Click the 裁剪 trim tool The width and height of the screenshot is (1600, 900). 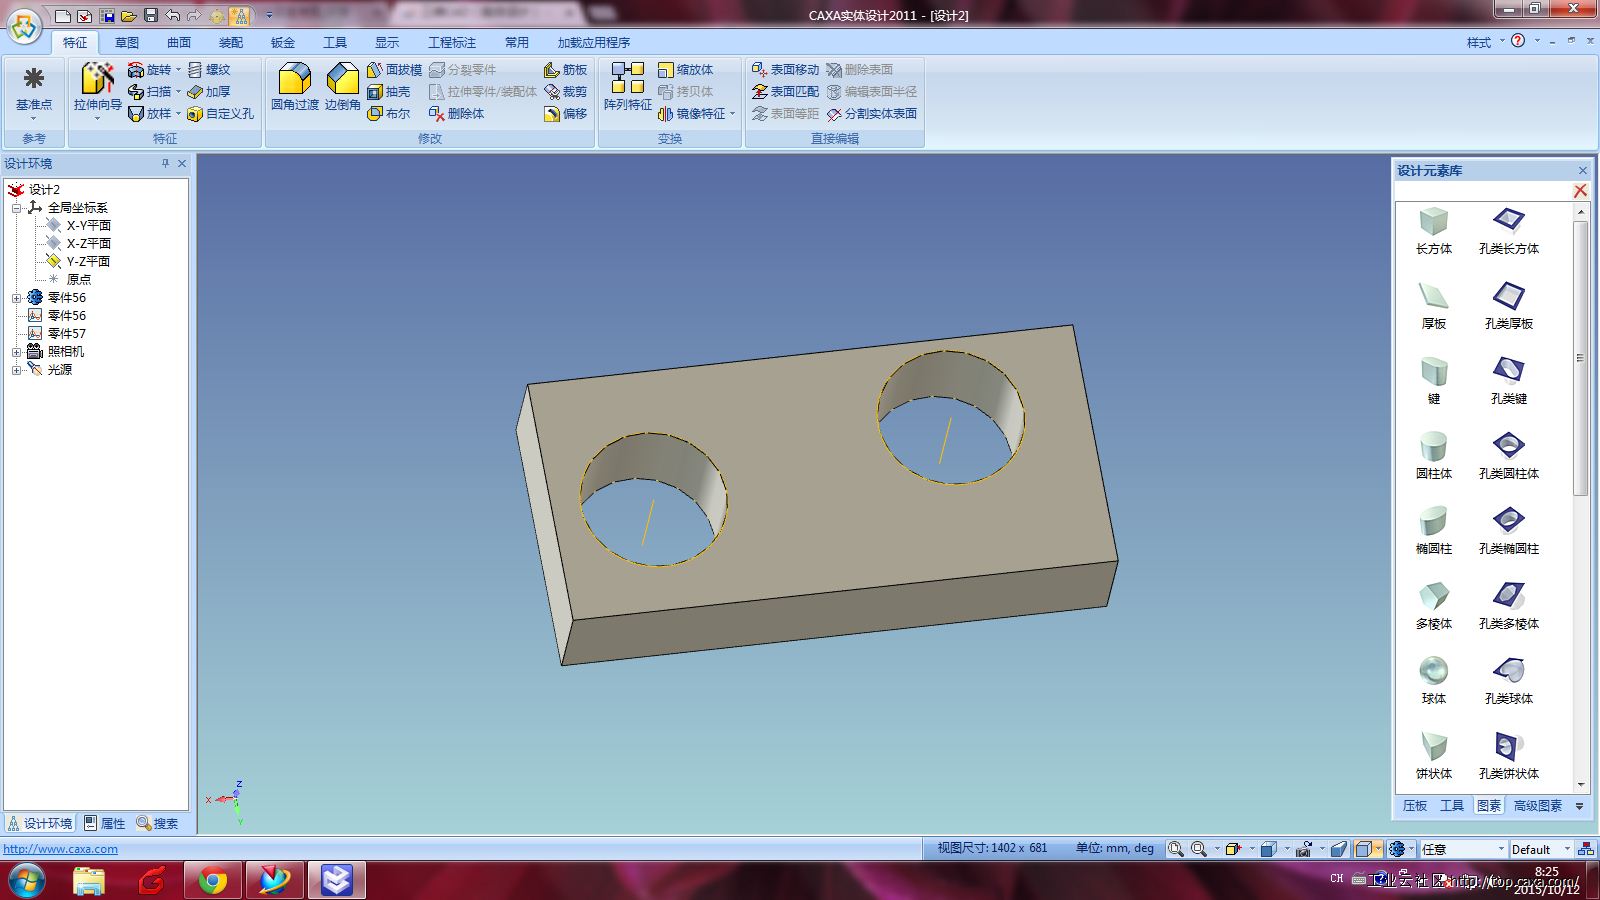[565, 92]
